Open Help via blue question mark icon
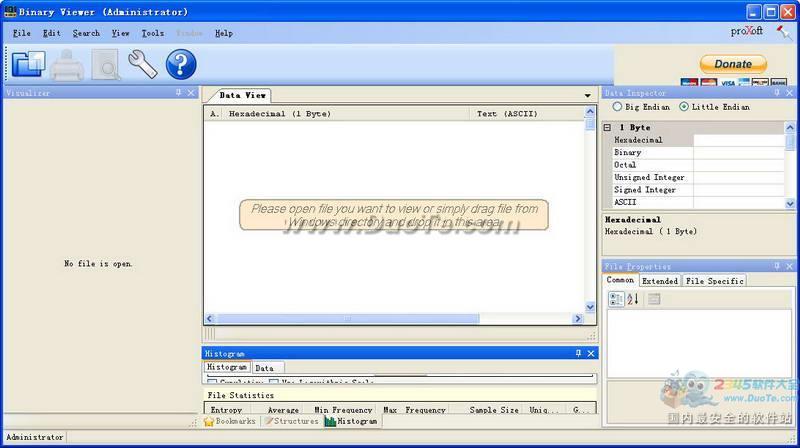The image size is (800, 448). click(x=181, y=64)
